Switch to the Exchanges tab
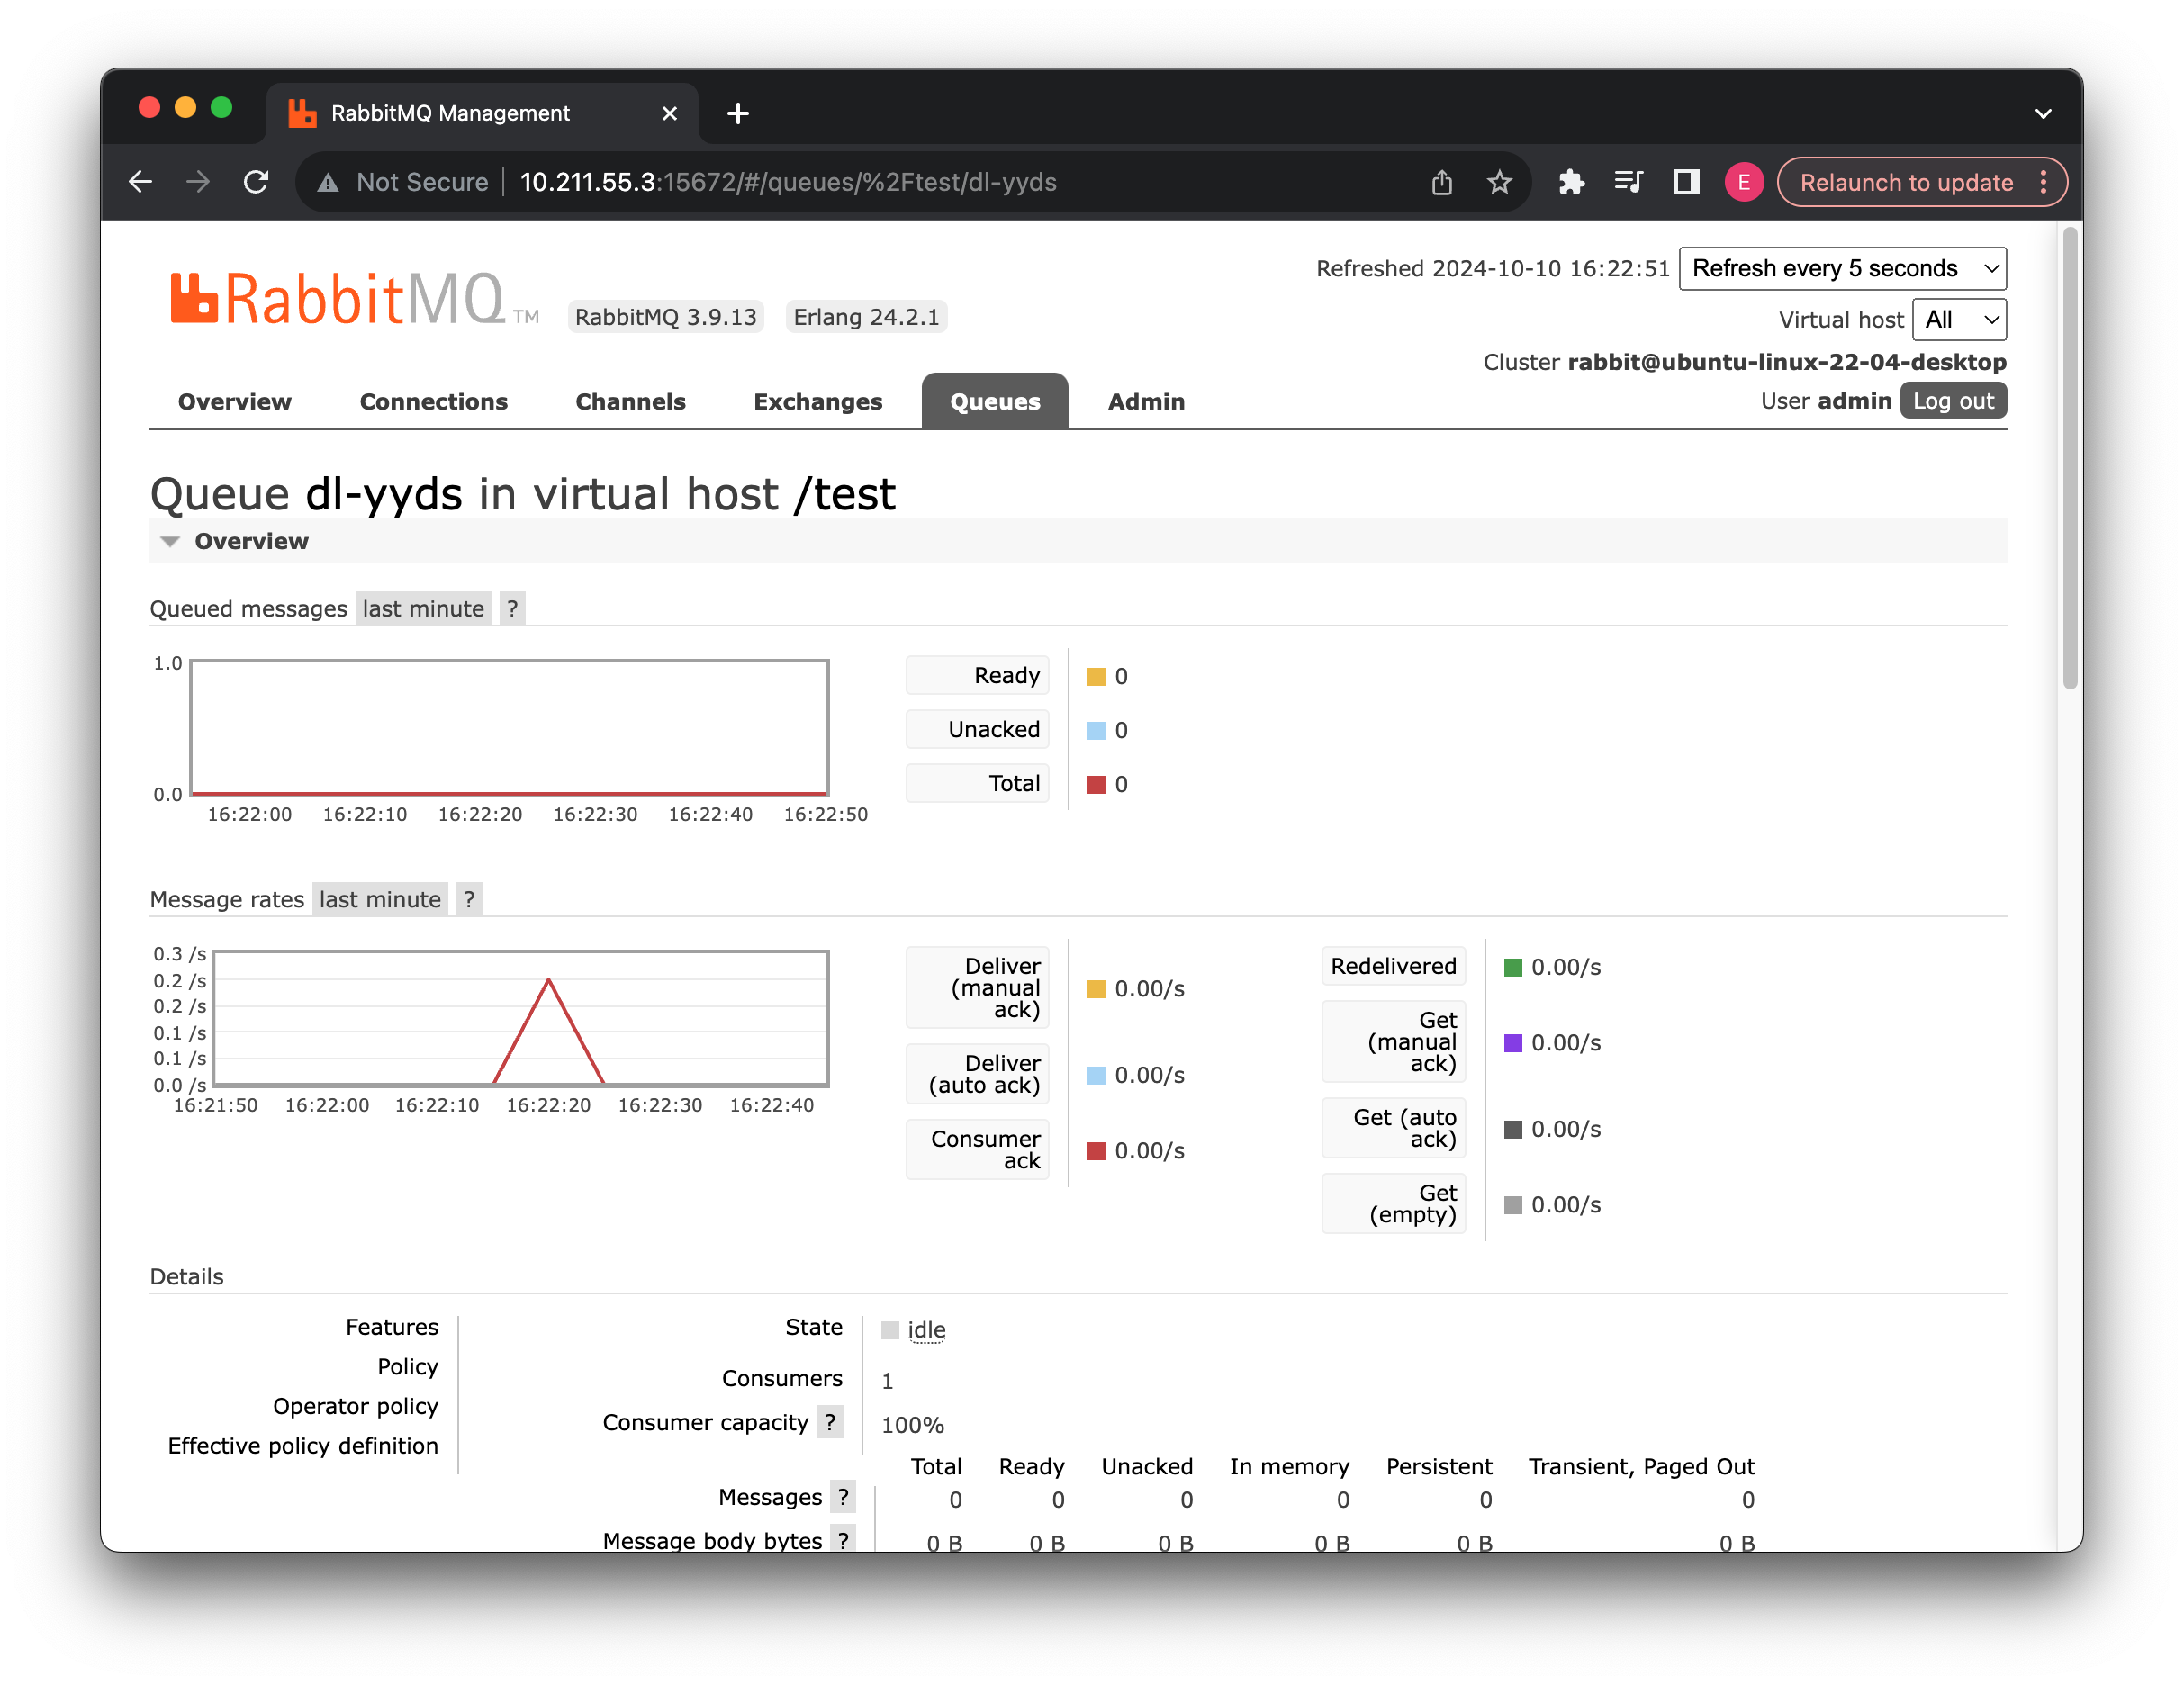This screenshot has height=1685, width=2184. 817,401
